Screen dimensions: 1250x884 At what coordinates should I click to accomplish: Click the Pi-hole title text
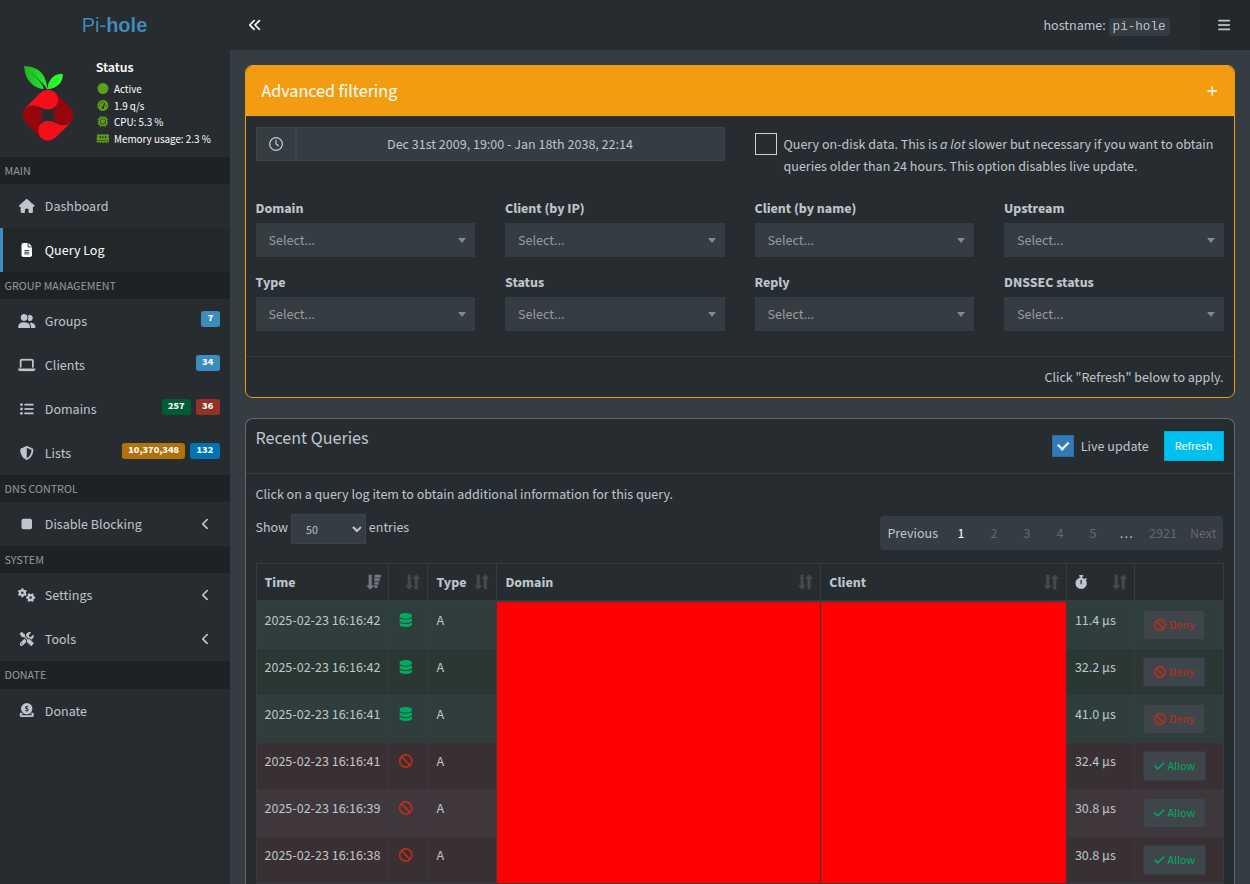[115, 25]
